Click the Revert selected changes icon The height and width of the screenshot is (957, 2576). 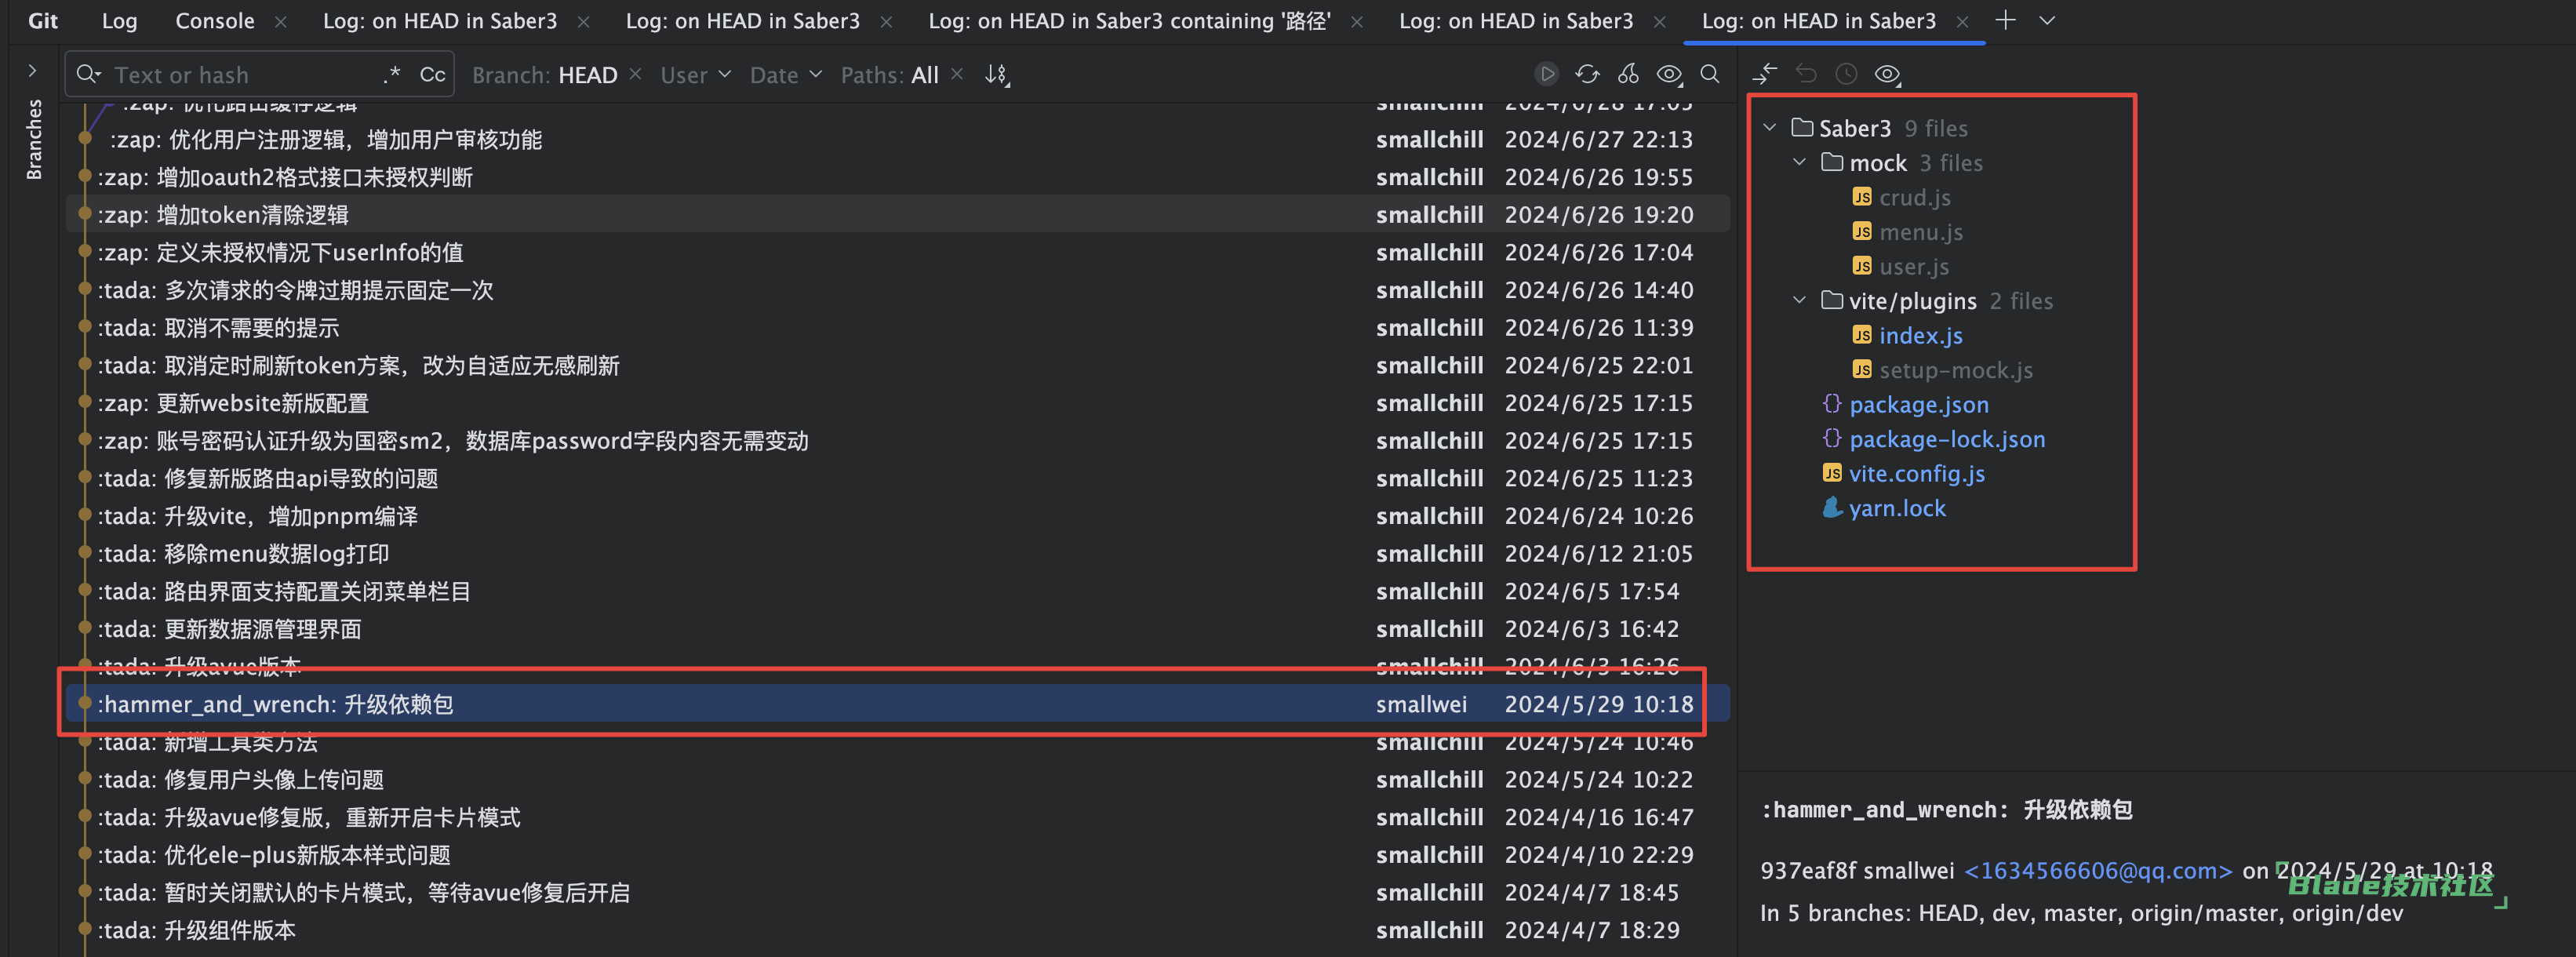pyautogui.click(x=1806, y=74)
